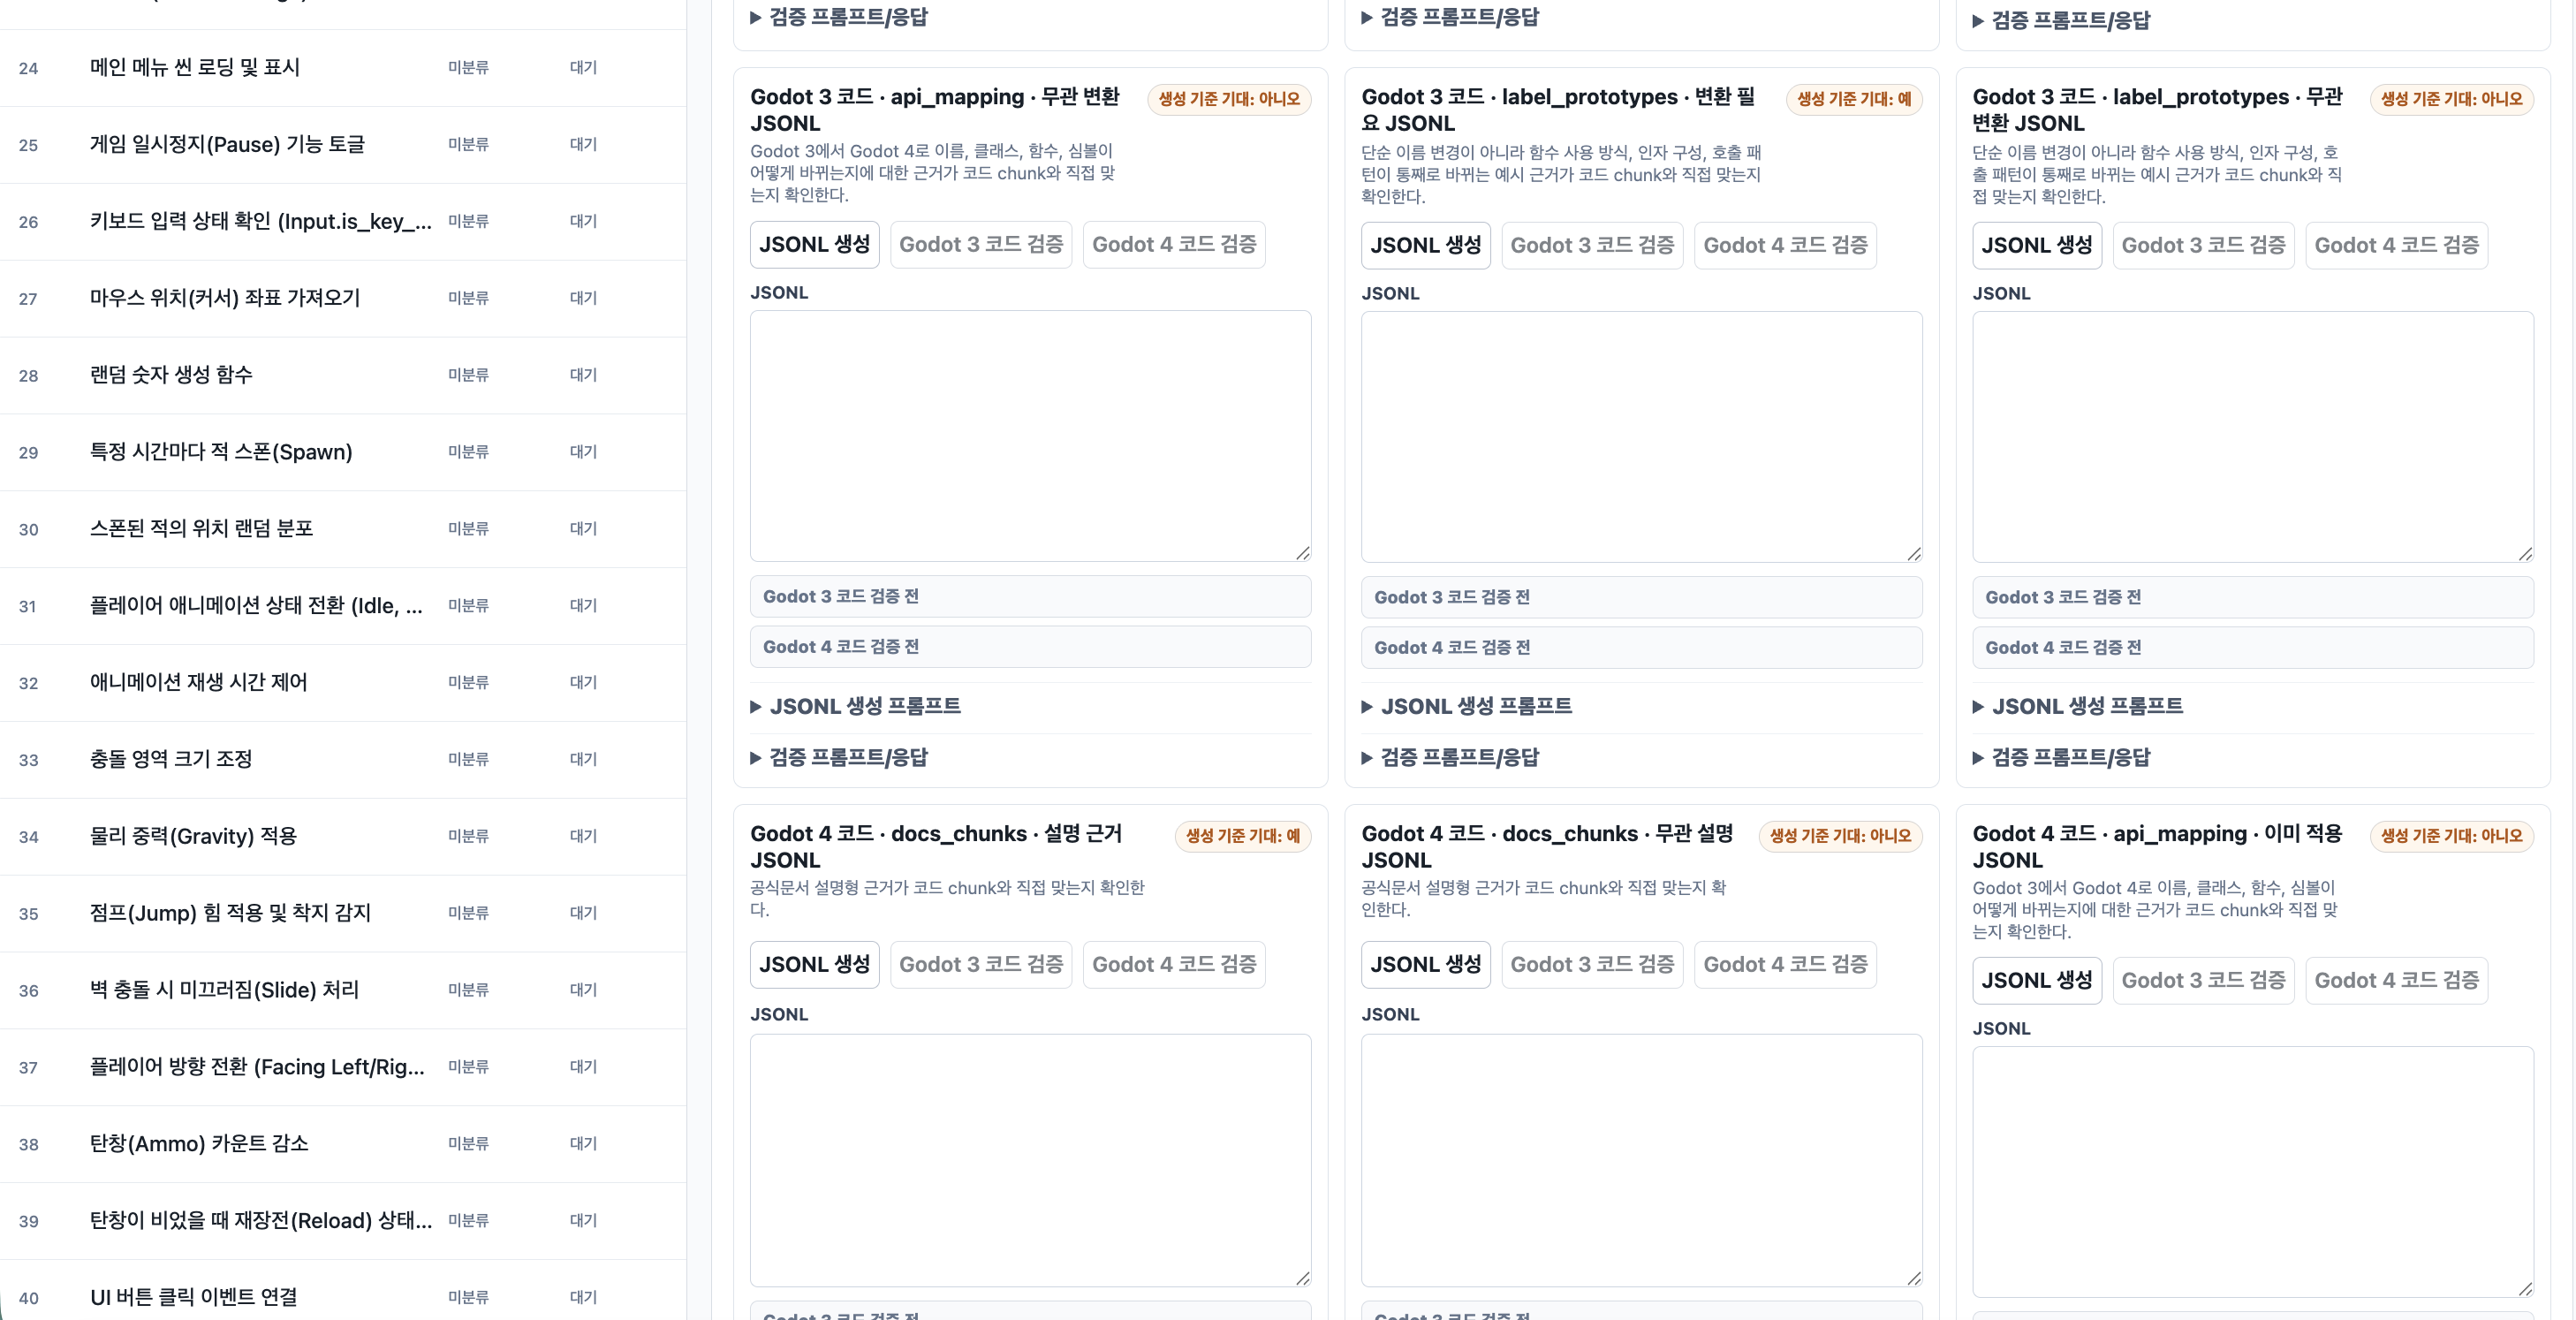Select row 26 키보드 입력 상태 확인

[x=343, y=222]
